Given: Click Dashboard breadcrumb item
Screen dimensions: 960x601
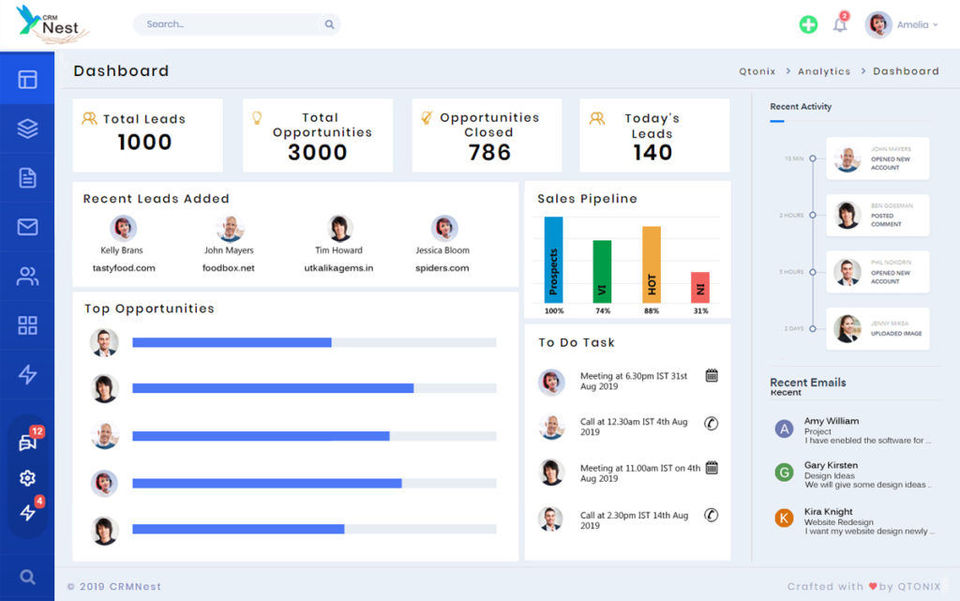Looking at the screenshot, I should click(x=906, y=72).
